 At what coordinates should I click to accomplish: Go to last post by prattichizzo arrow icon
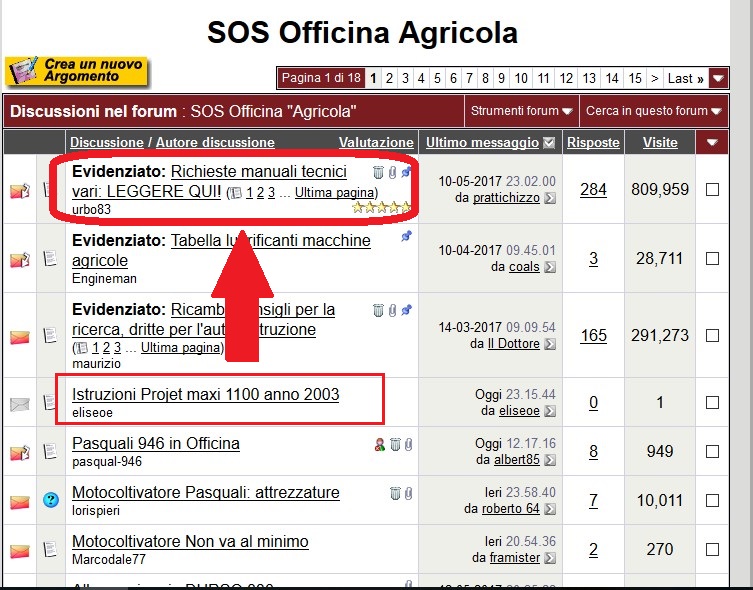[x=550, y=198]
